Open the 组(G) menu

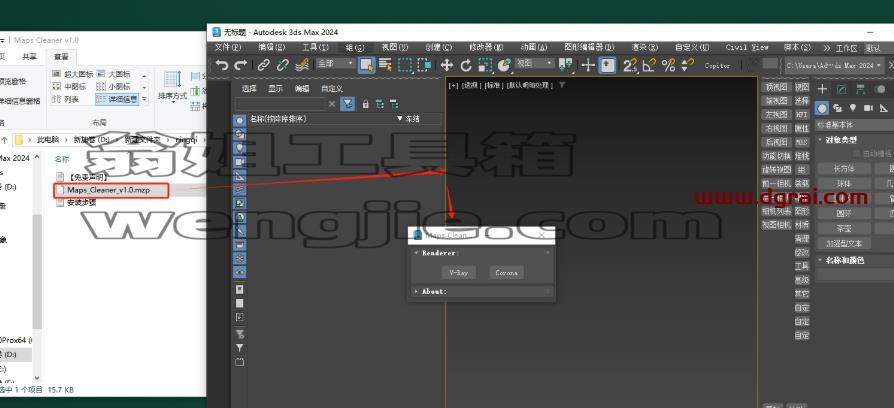356,47
